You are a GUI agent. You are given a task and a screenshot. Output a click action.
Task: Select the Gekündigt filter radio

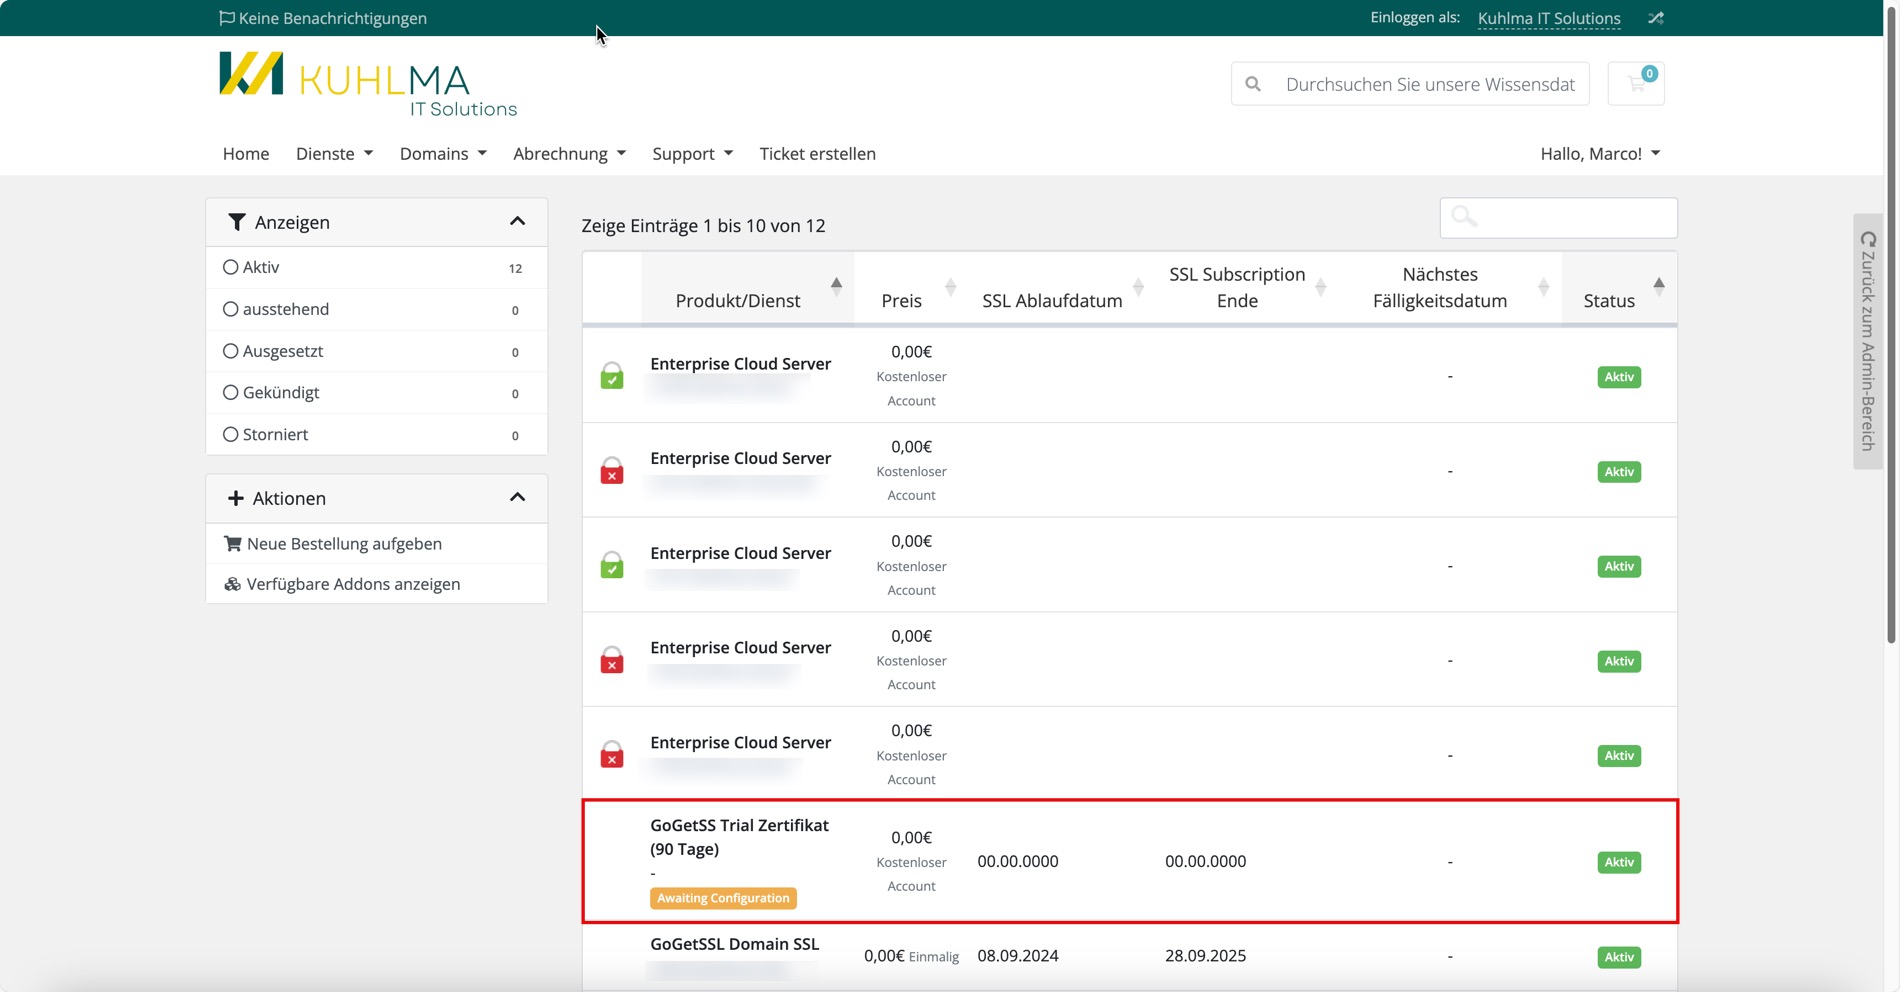pyautogui.click(x=231, y=392)
